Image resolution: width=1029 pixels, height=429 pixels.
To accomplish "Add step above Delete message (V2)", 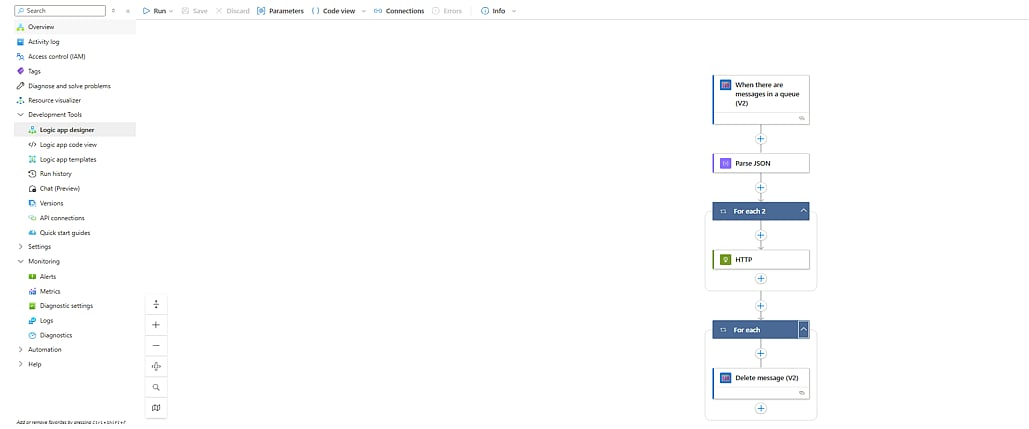I will pyautogui.click(x=761, y=354).
